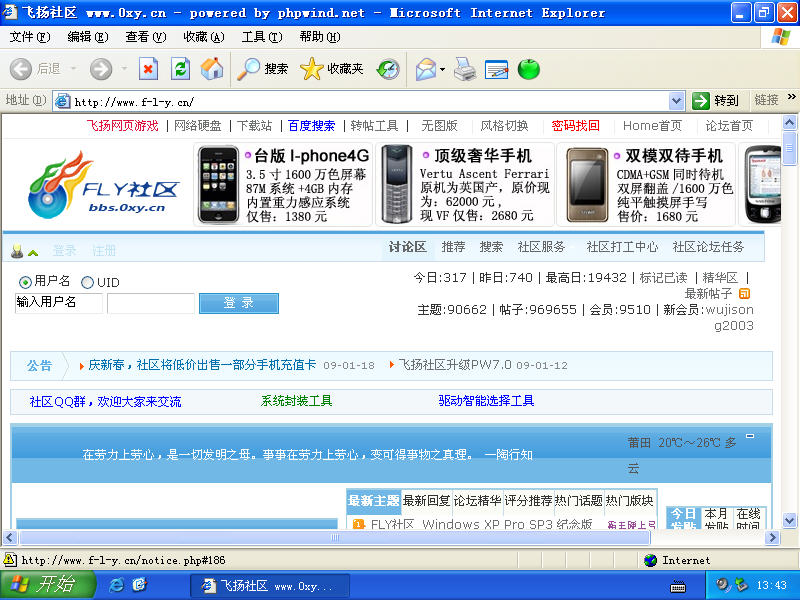This screenshot has width=800, height=600.
Task: Click the green up-arrow icon beside avatar
Action: pos(33,253)
